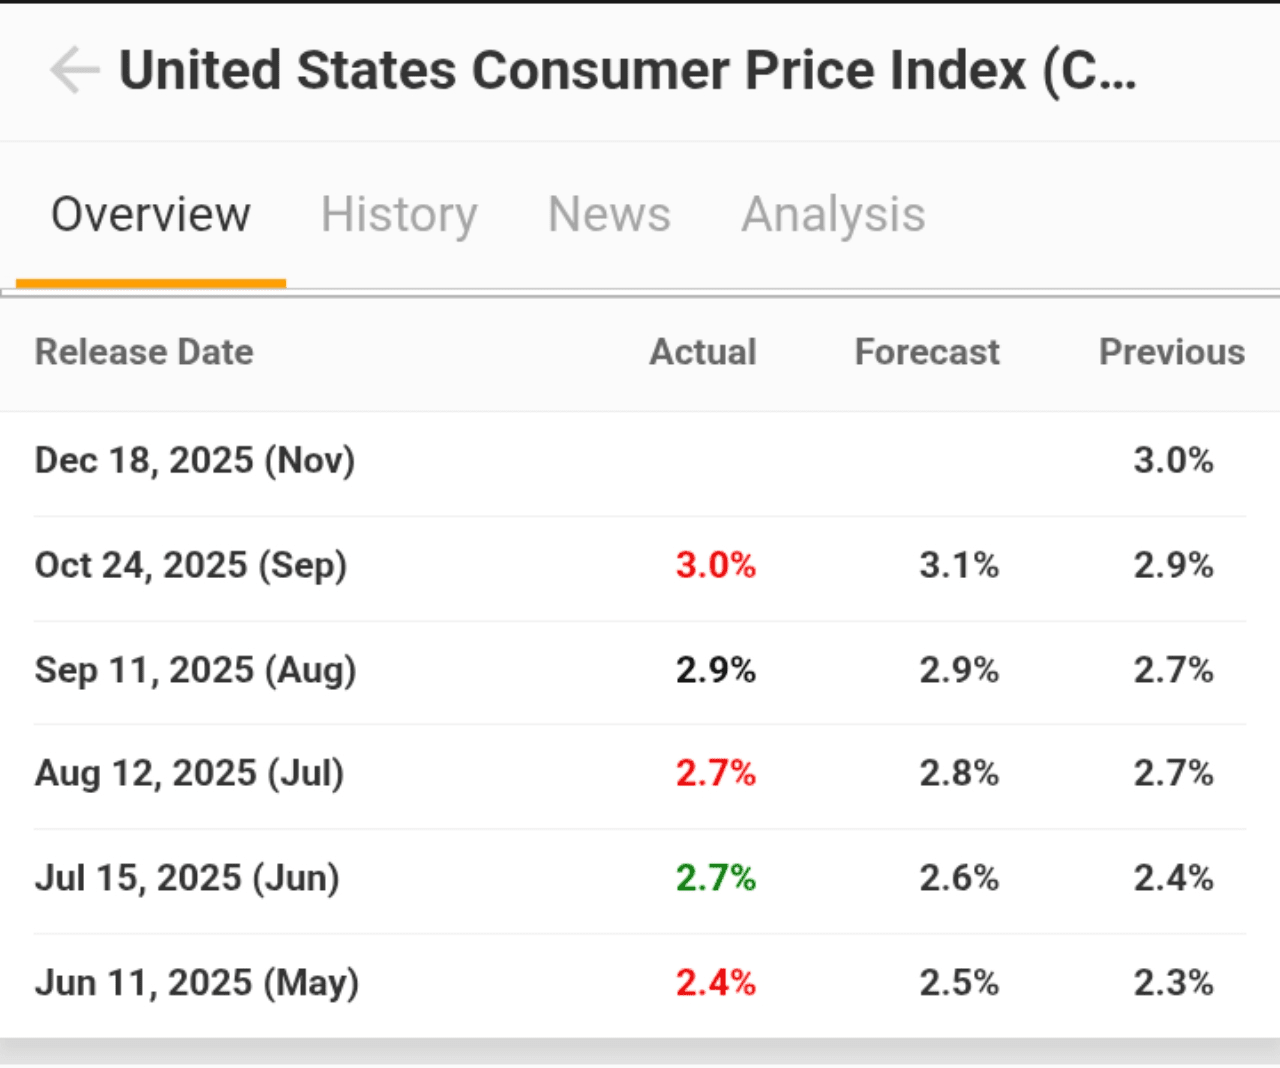The width and height of the screenshot is (1280, 1068).
Task: Tap the United States Consumer Price Index title
Action: pos(627,71)
